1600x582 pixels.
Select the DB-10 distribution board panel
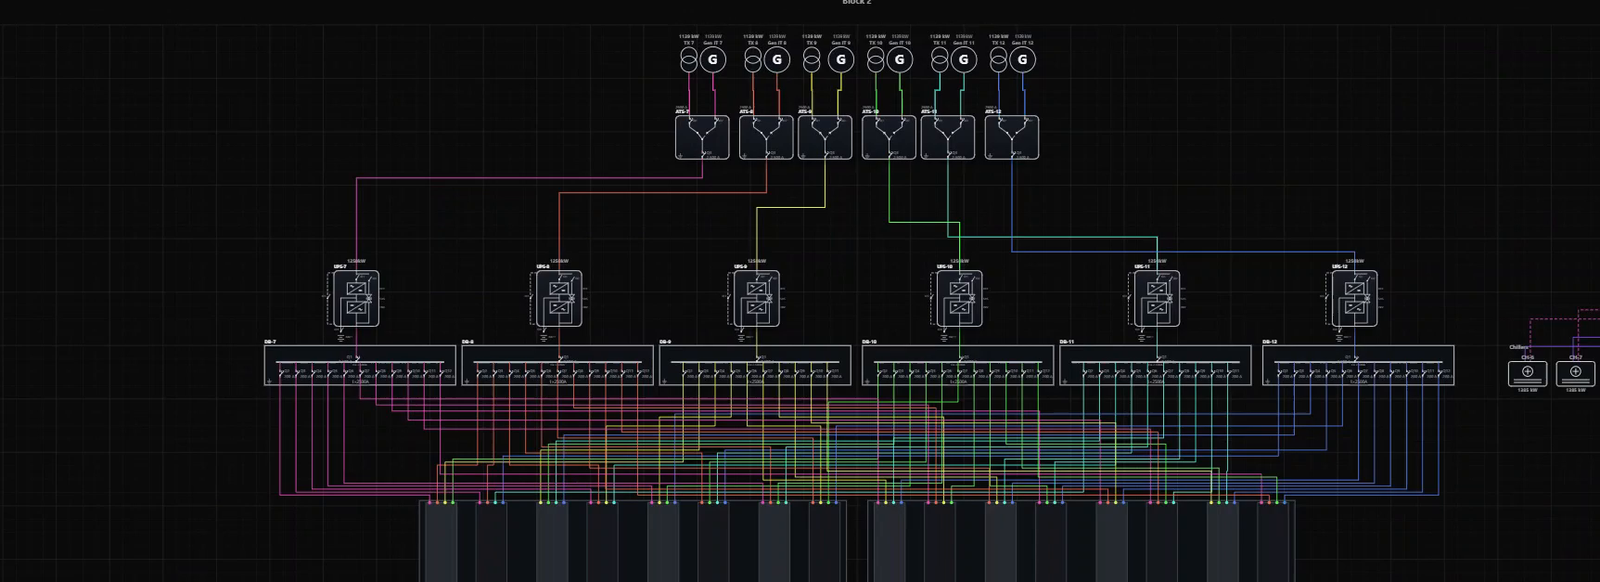[958, 365]
